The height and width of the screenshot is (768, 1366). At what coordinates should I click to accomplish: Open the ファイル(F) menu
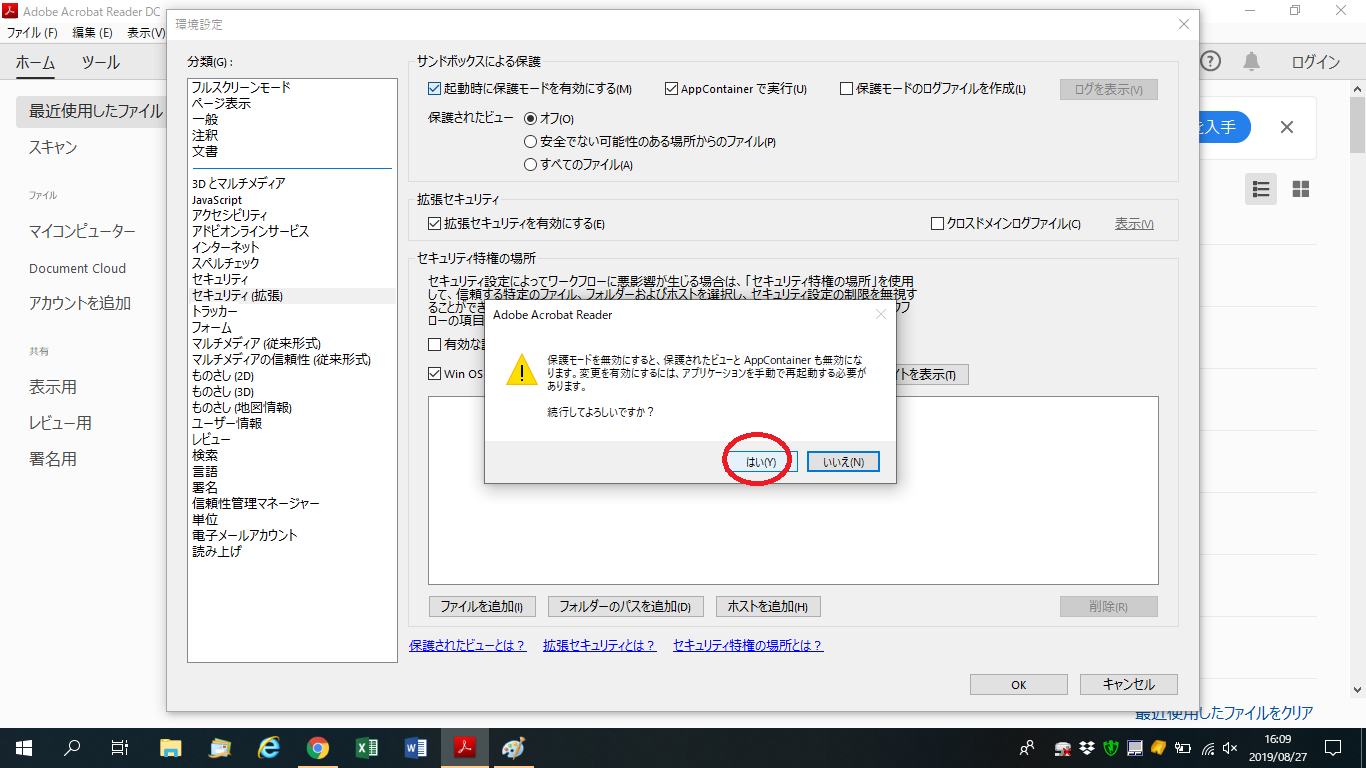[x=32, y=33]
